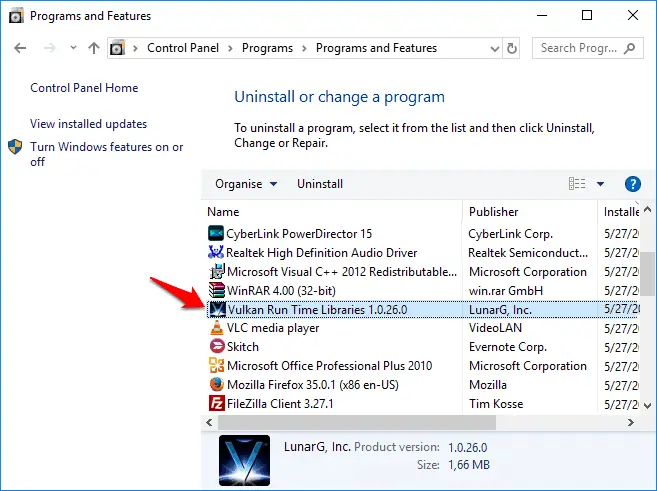Click the vertical scrollbar down arrow
Viewport: 657px width, 491px height.
[647, 406]
